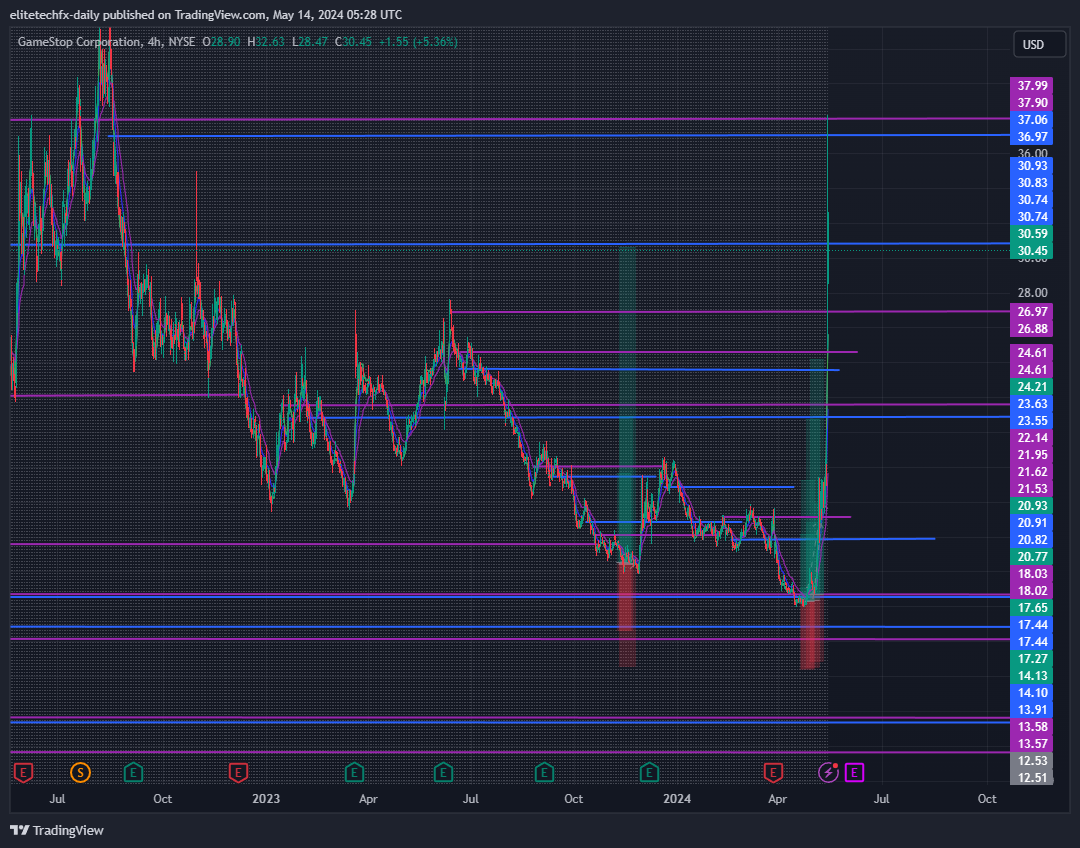Click the low value L28.47
1080x848 pixels.
point(310,42)
